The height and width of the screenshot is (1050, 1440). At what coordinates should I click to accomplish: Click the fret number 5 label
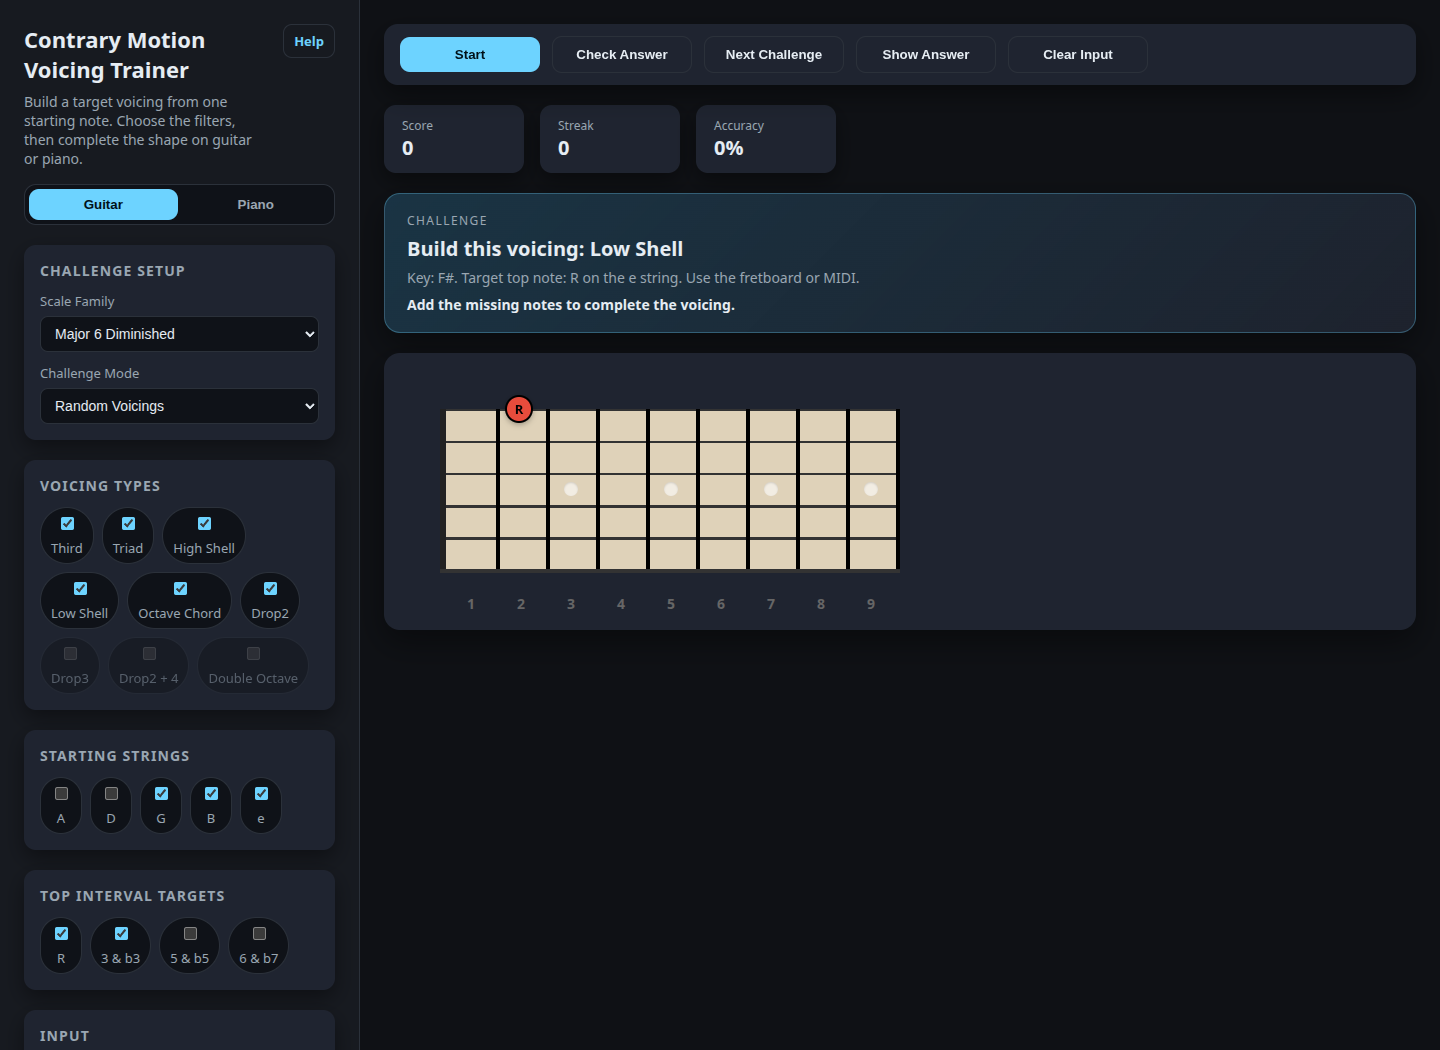click(671, 604)
